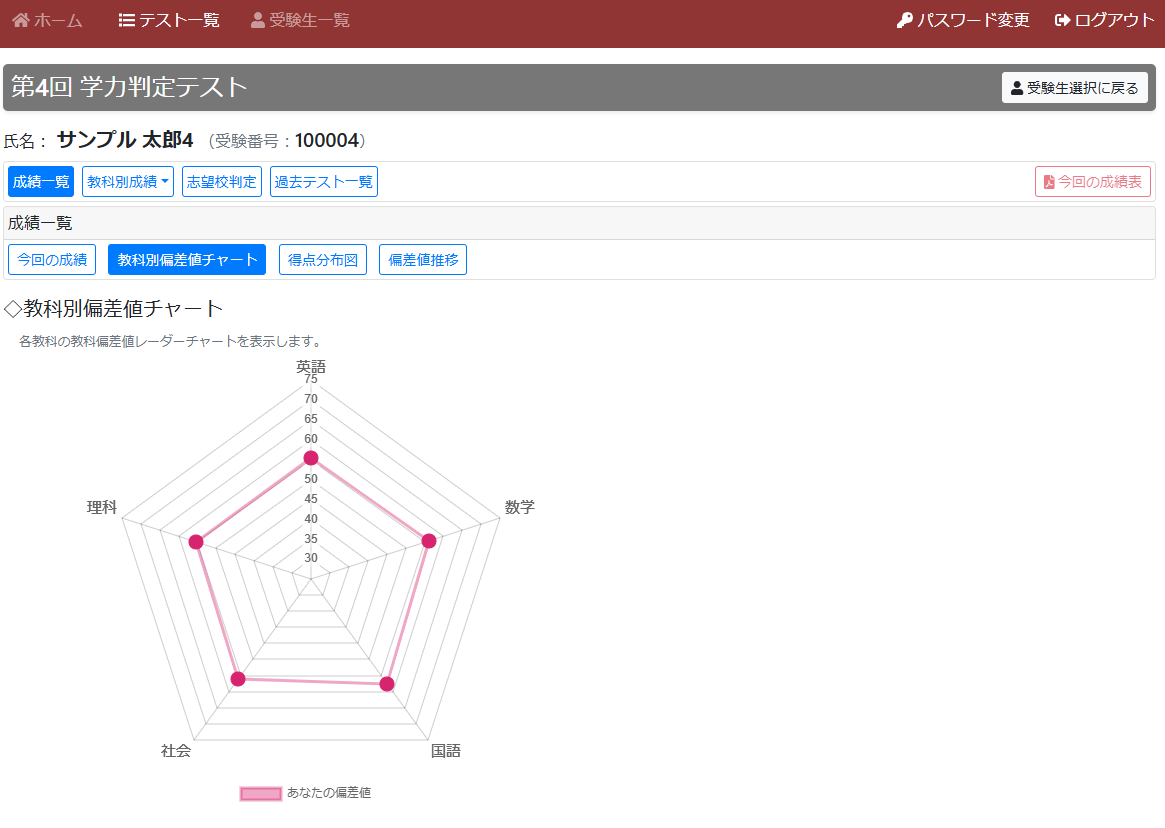Click the chart description sentence

coord(172,341)
